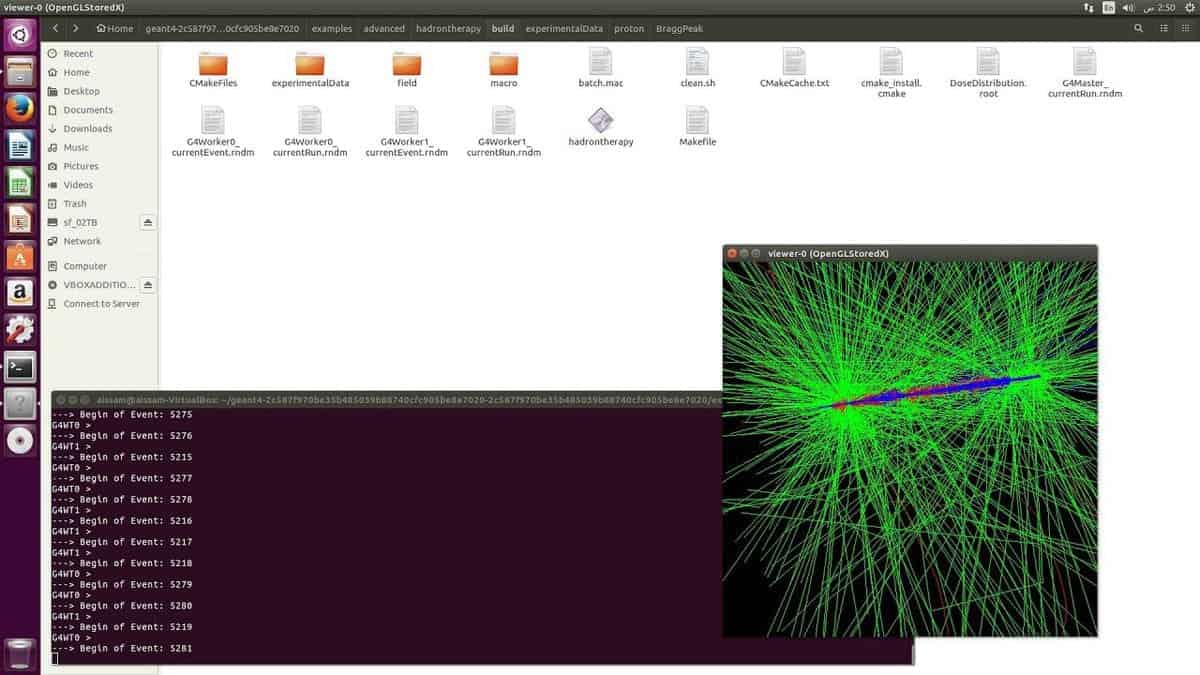Select the clean.sh script file
1200x675 pixels.
pos(698,69)
